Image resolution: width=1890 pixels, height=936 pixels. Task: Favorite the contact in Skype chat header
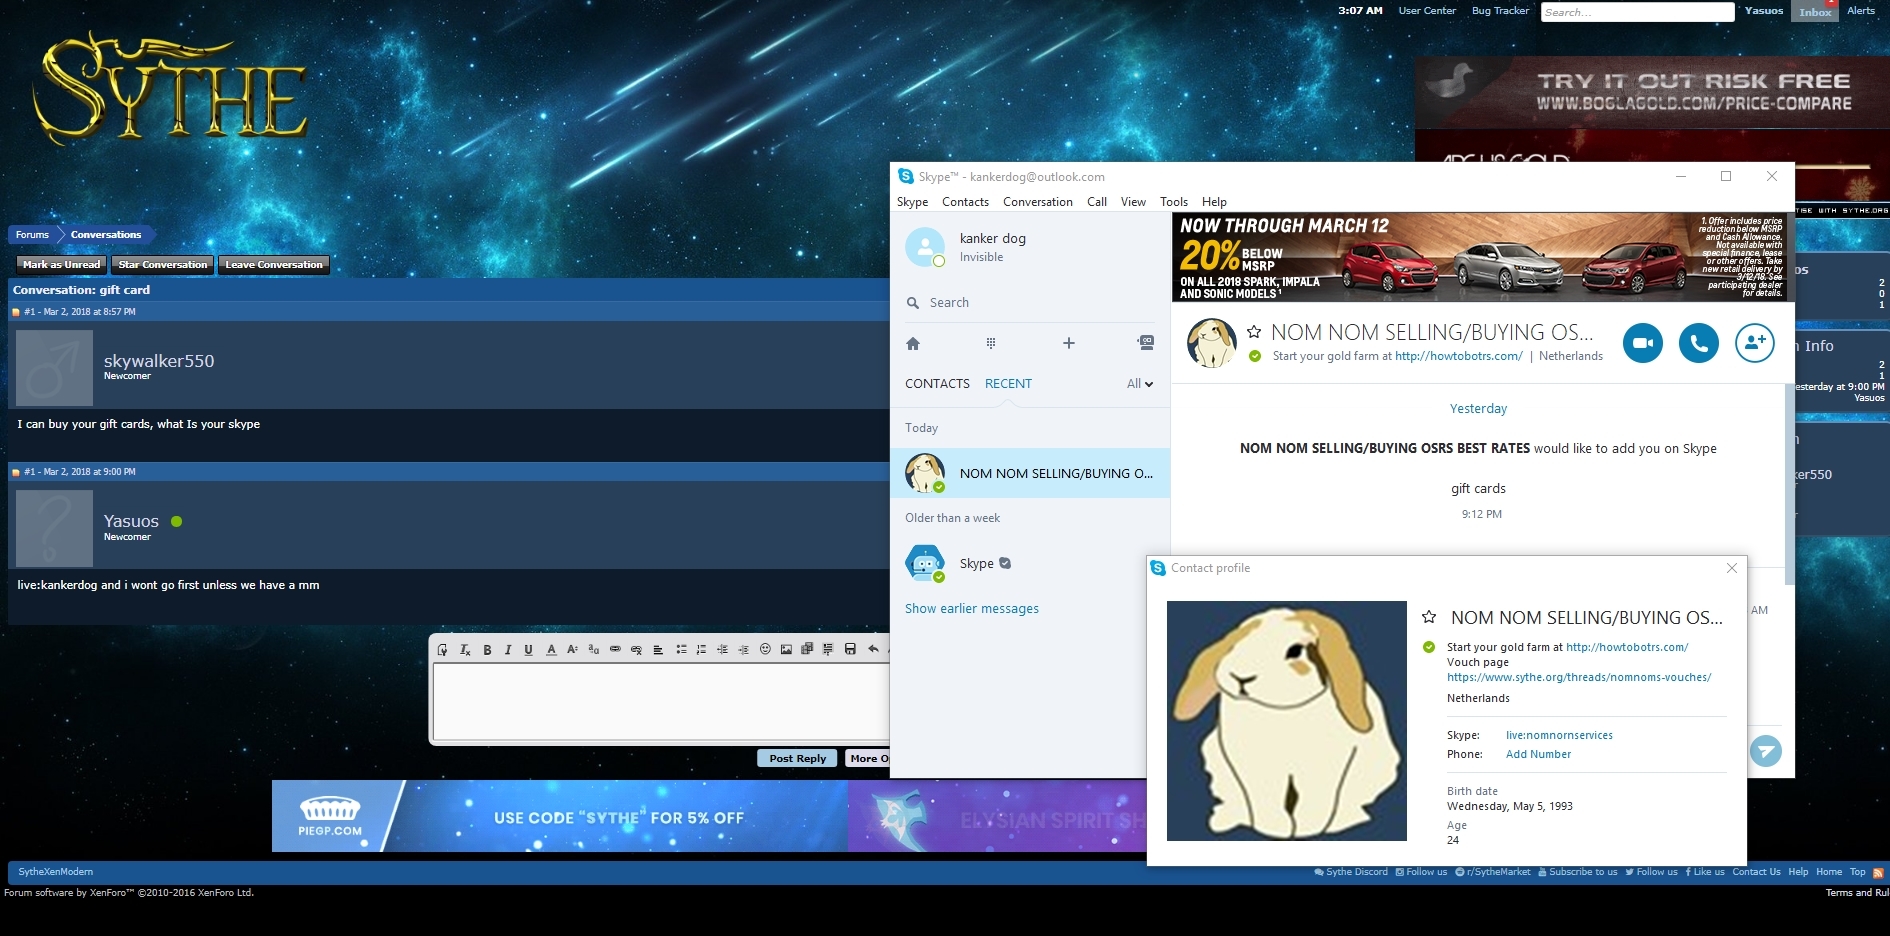pos(1254,332)
